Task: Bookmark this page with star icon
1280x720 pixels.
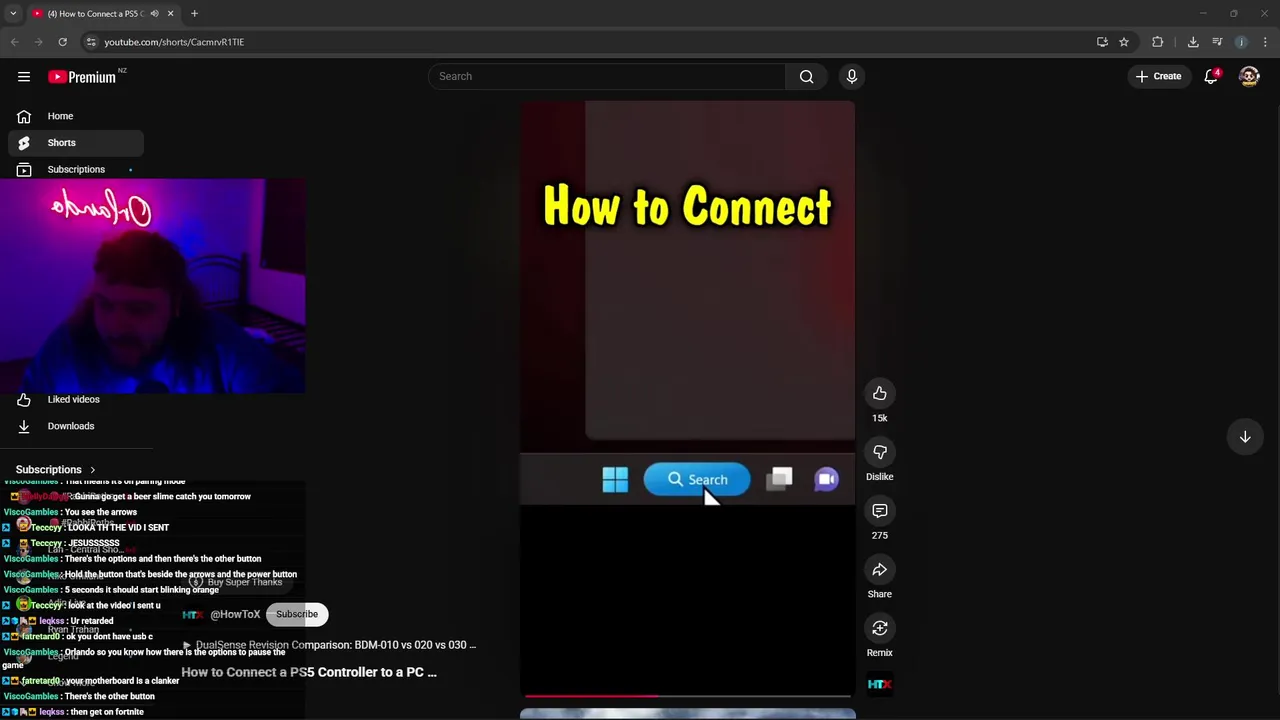Action: [1124, 42]
